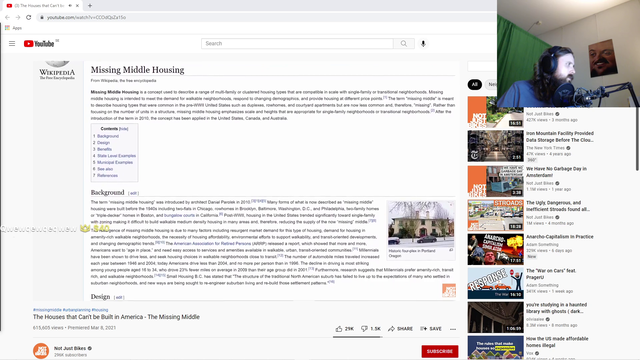Like the video with thumbs up
Viewport: 640px width, 360px height.
click(344, 329)
